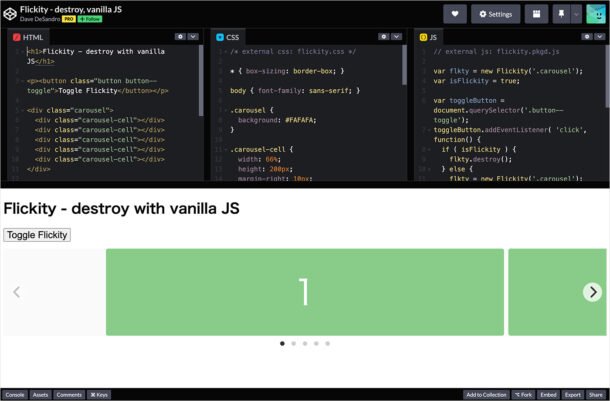Open the Embed options

[x=548, y=395]
